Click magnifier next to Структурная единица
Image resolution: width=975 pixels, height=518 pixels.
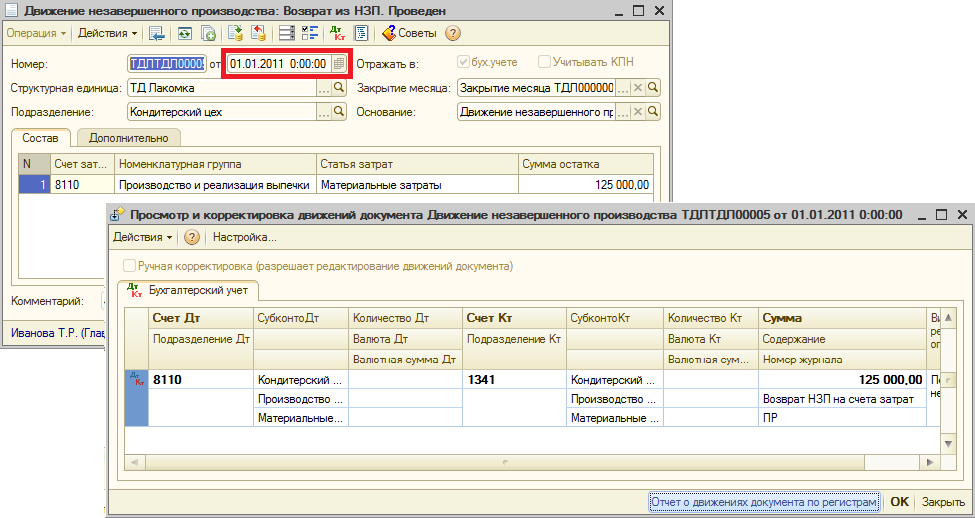pyautogui.click(x=339, y=88)
